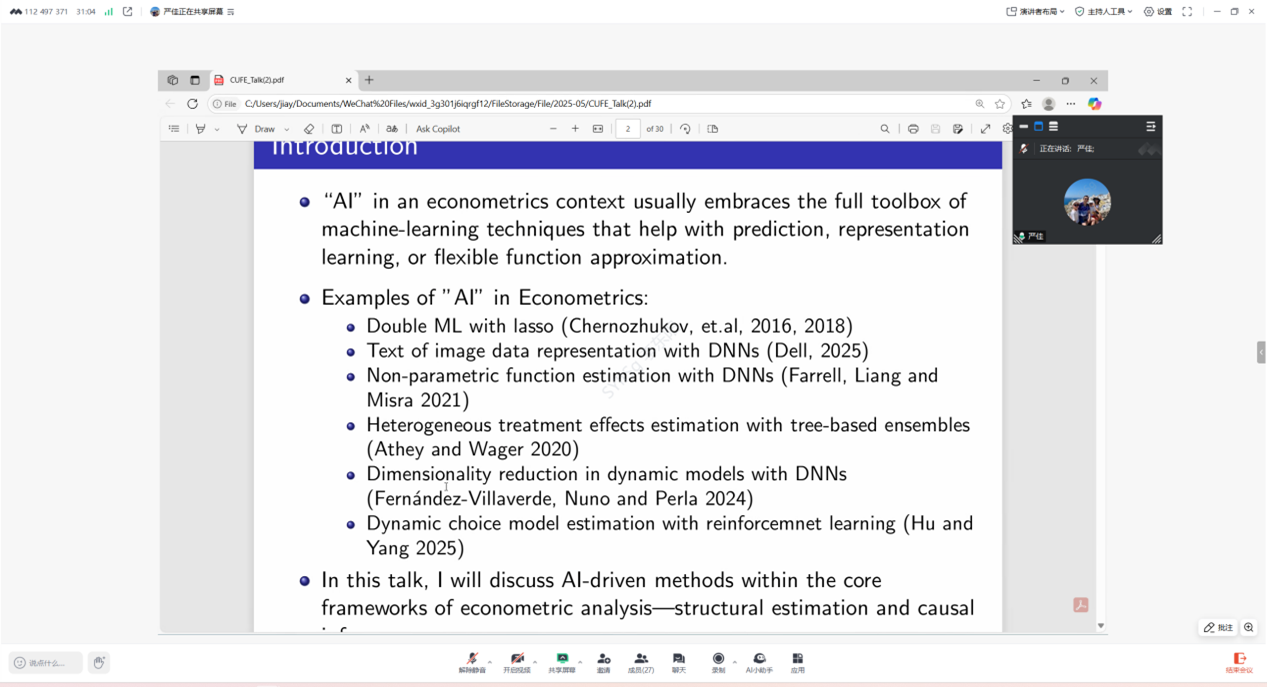Toggle the PDF table of contents

174,129
